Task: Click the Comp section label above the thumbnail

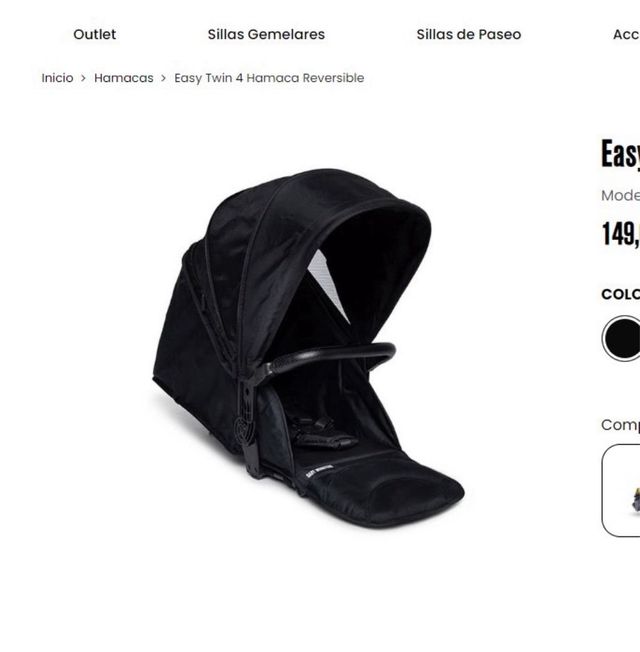Action: [x=620, y=425]
